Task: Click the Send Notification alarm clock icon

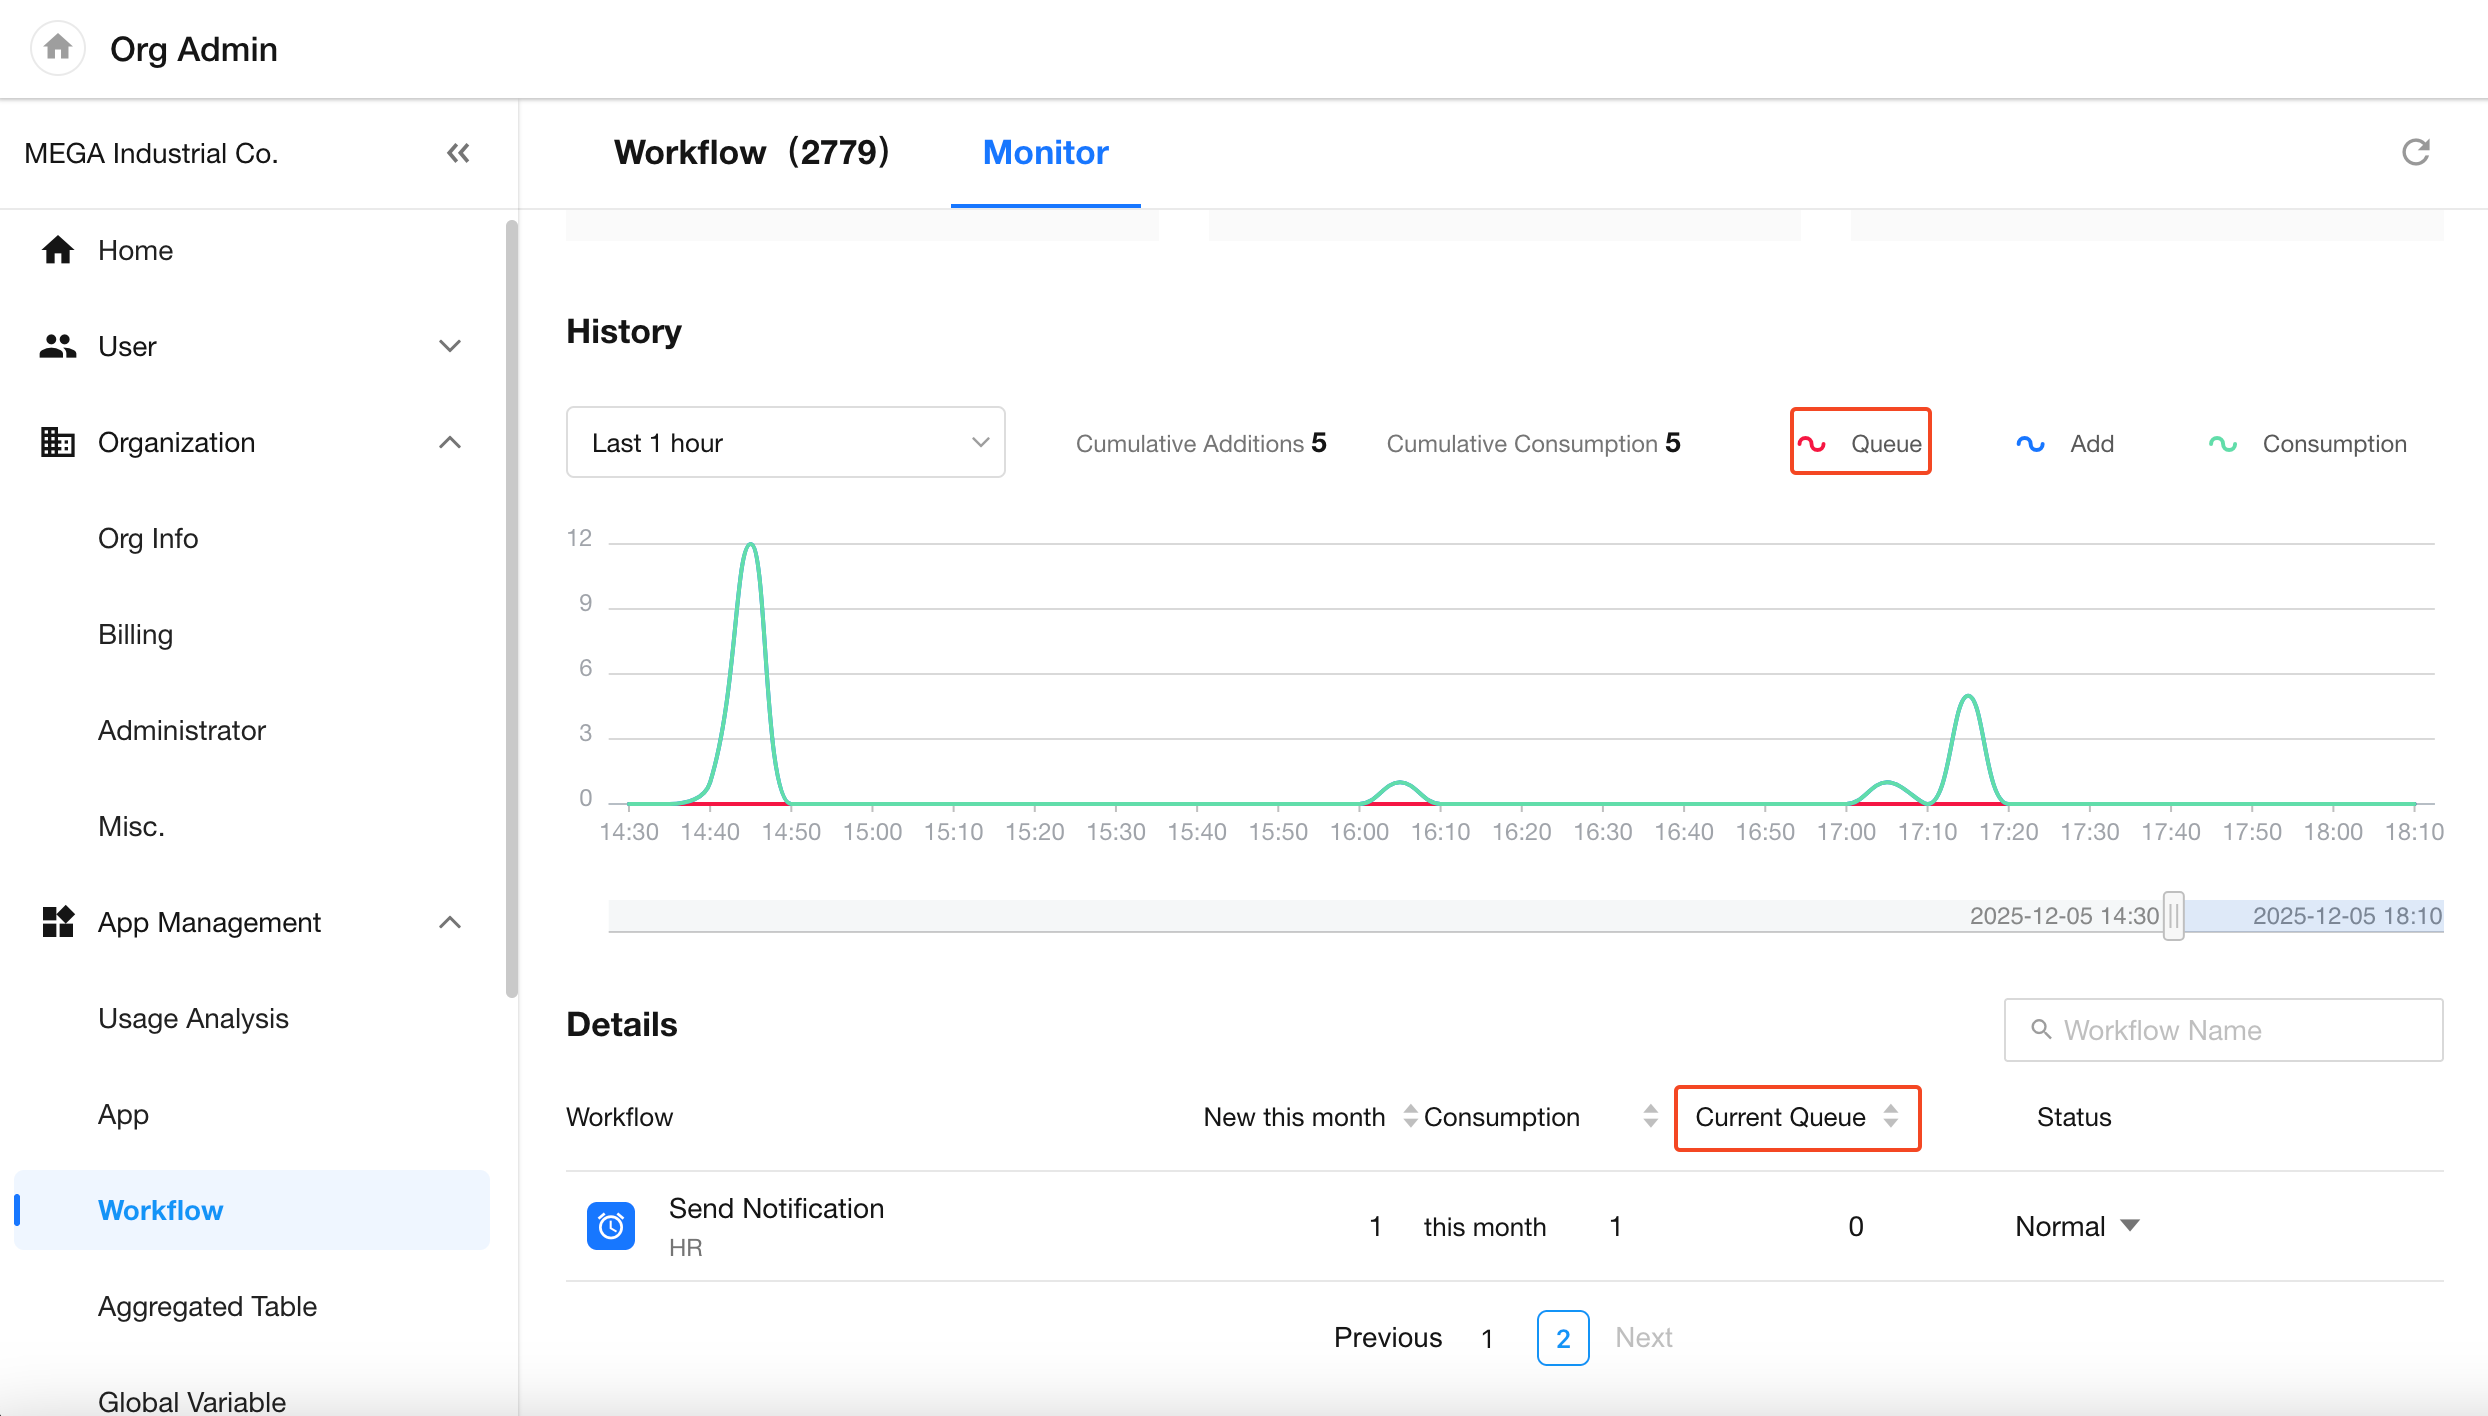Action: coord(610,1225)
